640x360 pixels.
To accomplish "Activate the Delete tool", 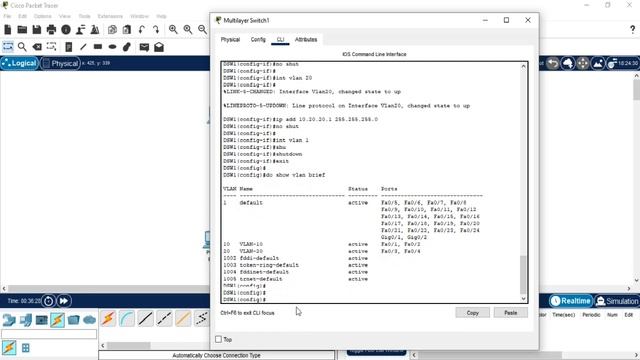I will [x=37, y=47].
